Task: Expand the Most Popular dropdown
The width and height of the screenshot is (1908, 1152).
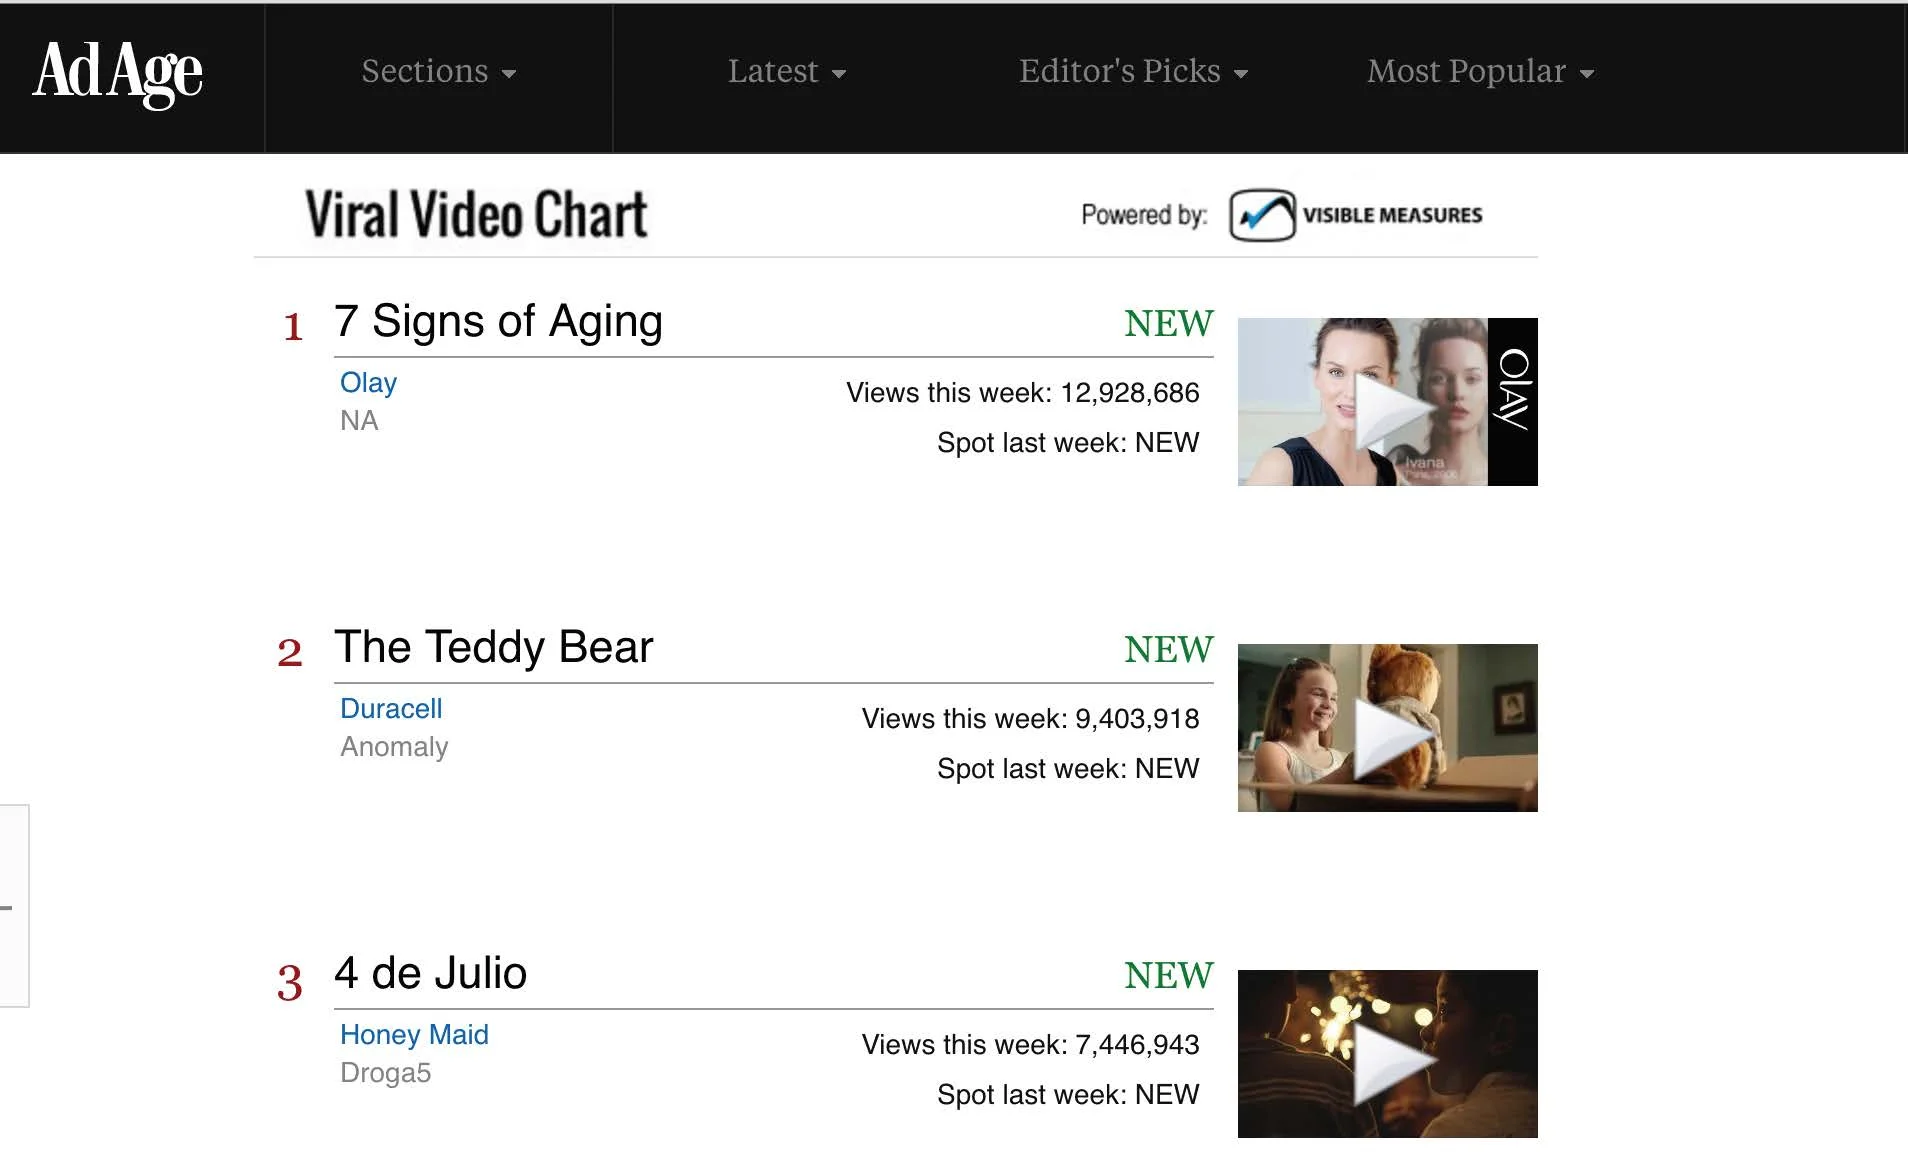Action: (1480, 72)
